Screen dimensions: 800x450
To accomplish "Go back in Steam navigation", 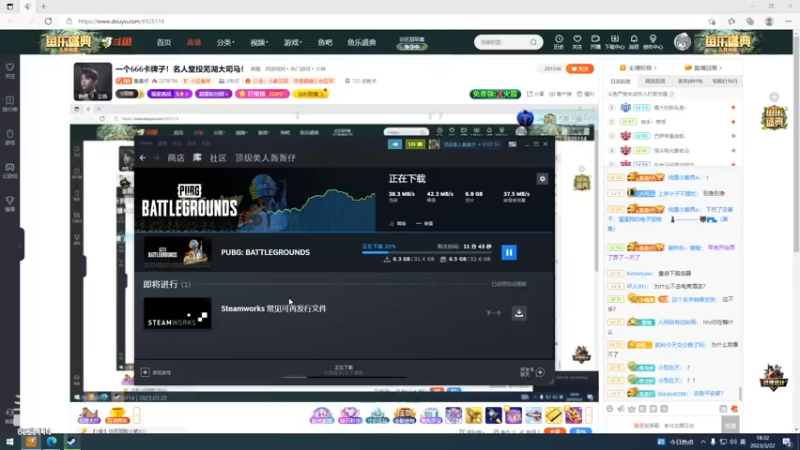I will tap(143, 158).
